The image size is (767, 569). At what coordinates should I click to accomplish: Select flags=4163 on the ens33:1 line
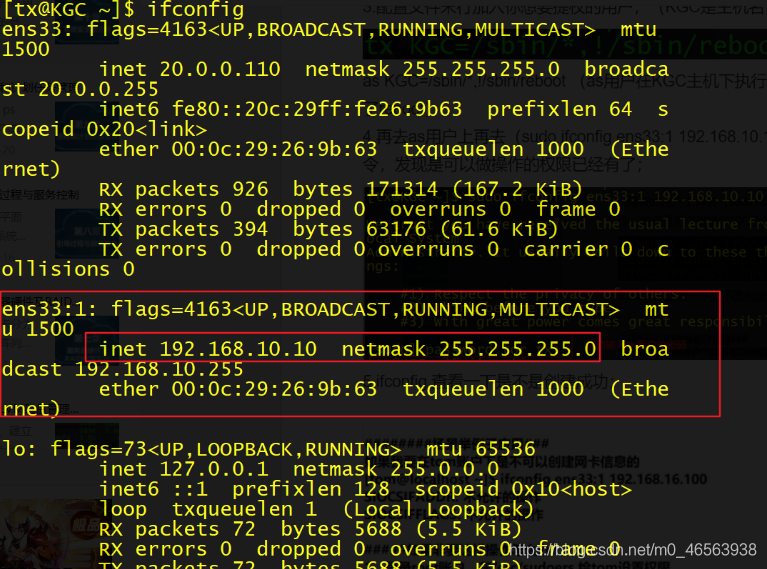click(x=171, y=309)
